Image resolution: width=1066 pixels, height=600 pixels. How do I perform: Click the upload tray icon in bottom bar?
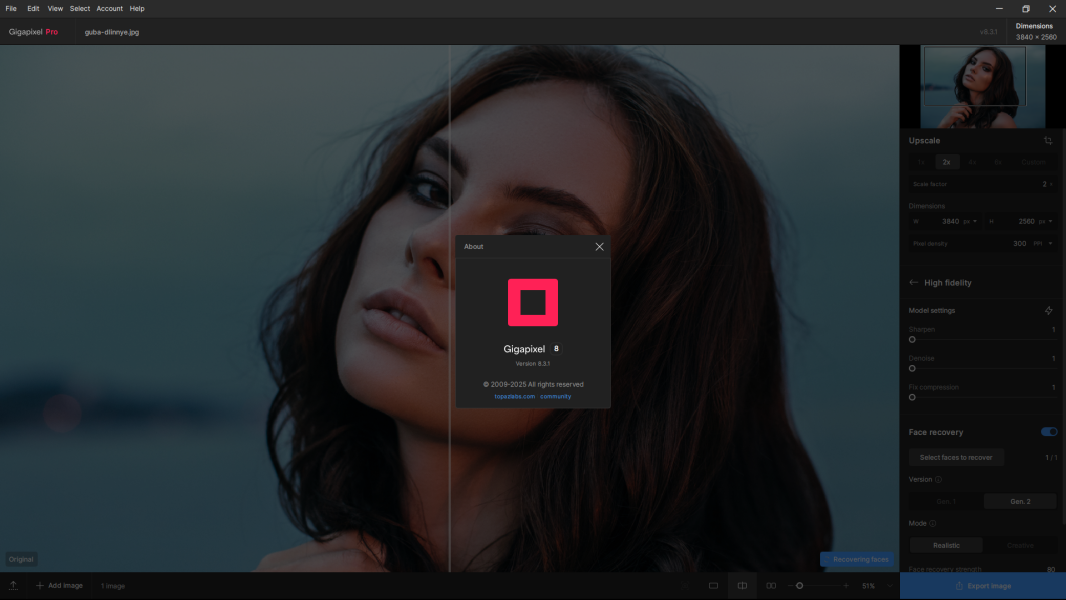pyautogui.click(x=13, y=586)
